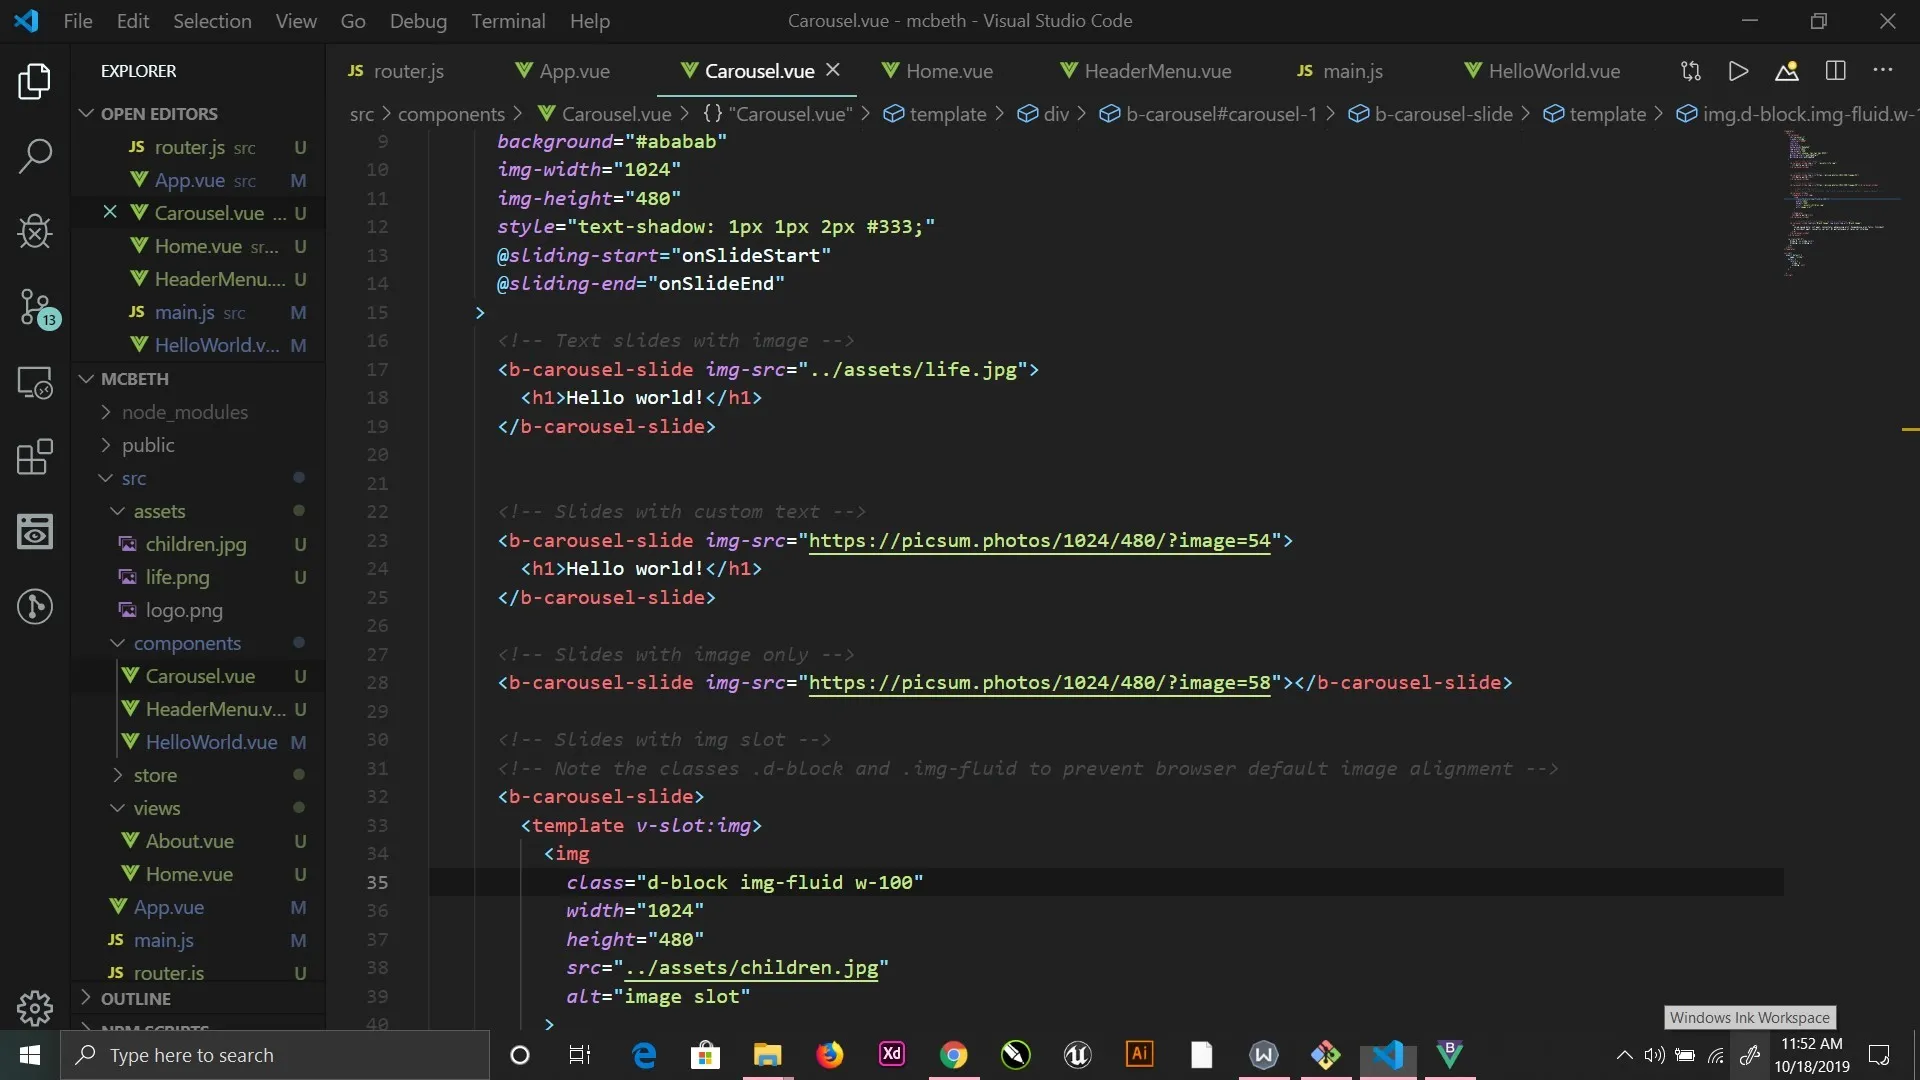The height and width of the screenshot is (1080, 1920).
Task: Open the Terminal menu
Action: pos(508,21)
